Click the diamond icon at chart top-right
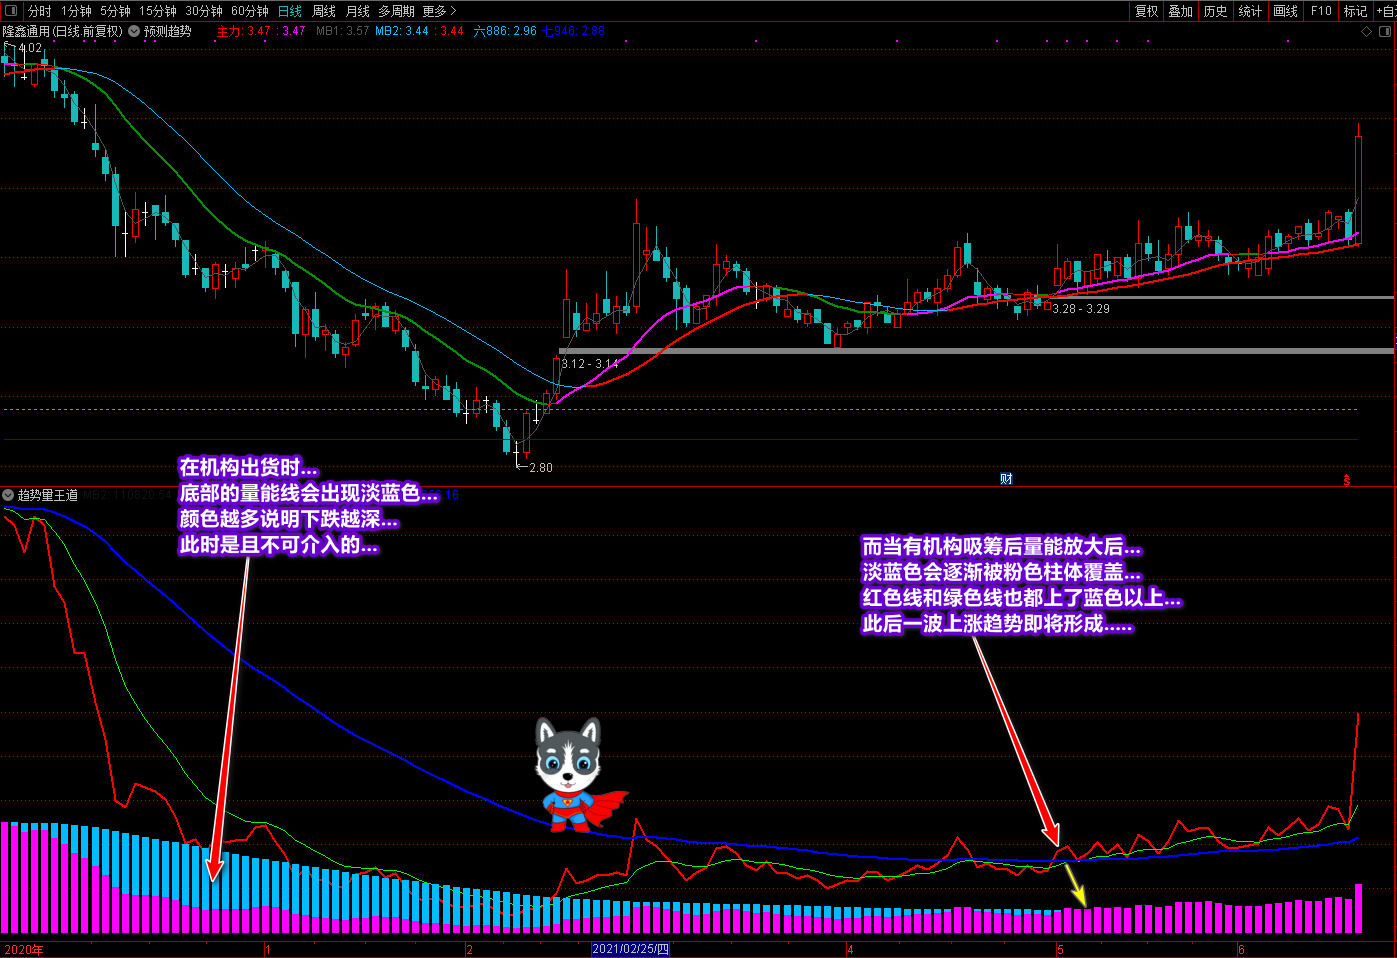The height and width of the screenshot is (958, 1397). coord(1367,32)
